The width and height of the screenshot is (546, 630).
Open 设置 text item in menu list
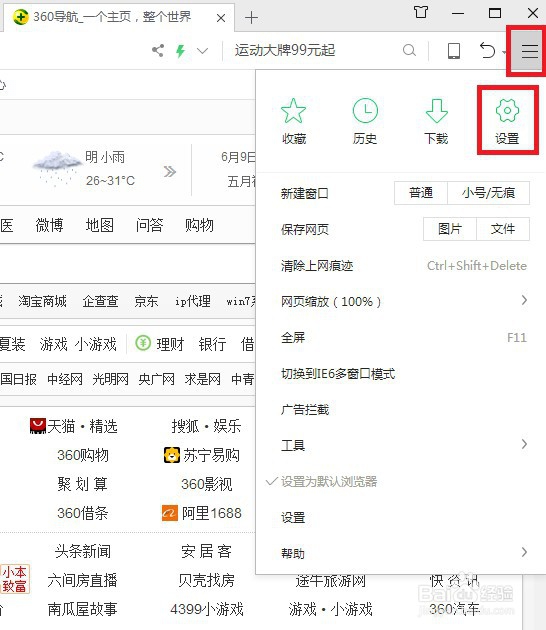(400, 517)
